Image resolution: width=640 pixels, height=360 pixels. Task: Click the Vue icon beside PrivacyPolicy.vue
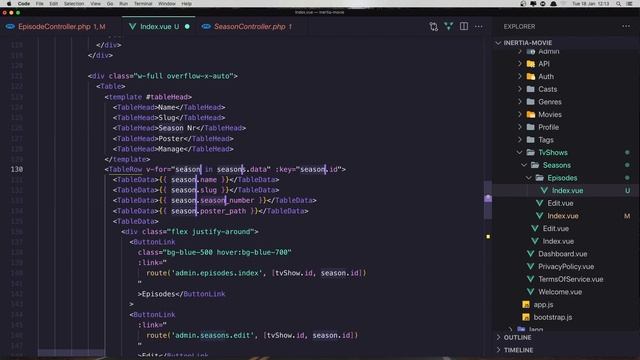point(530,266)
